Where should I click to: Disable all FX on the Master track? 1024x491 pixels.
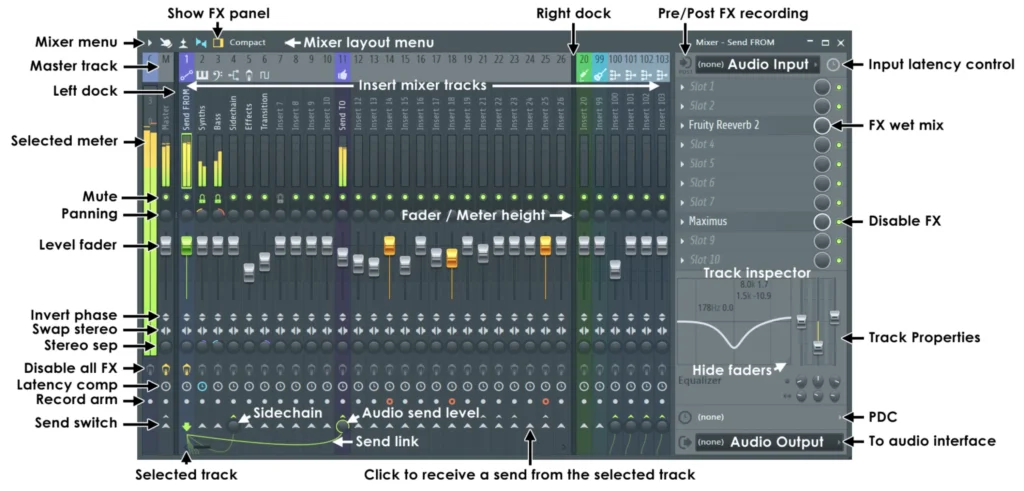tap(166, 370)
